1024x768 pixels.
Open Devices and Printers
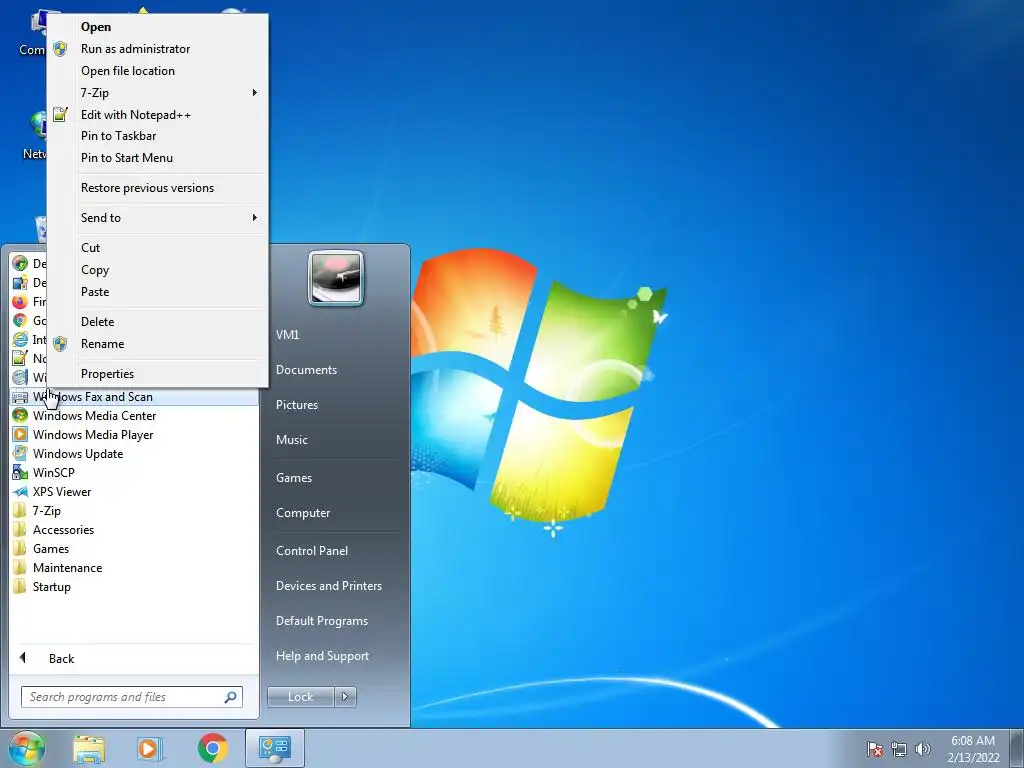point(329,586)
